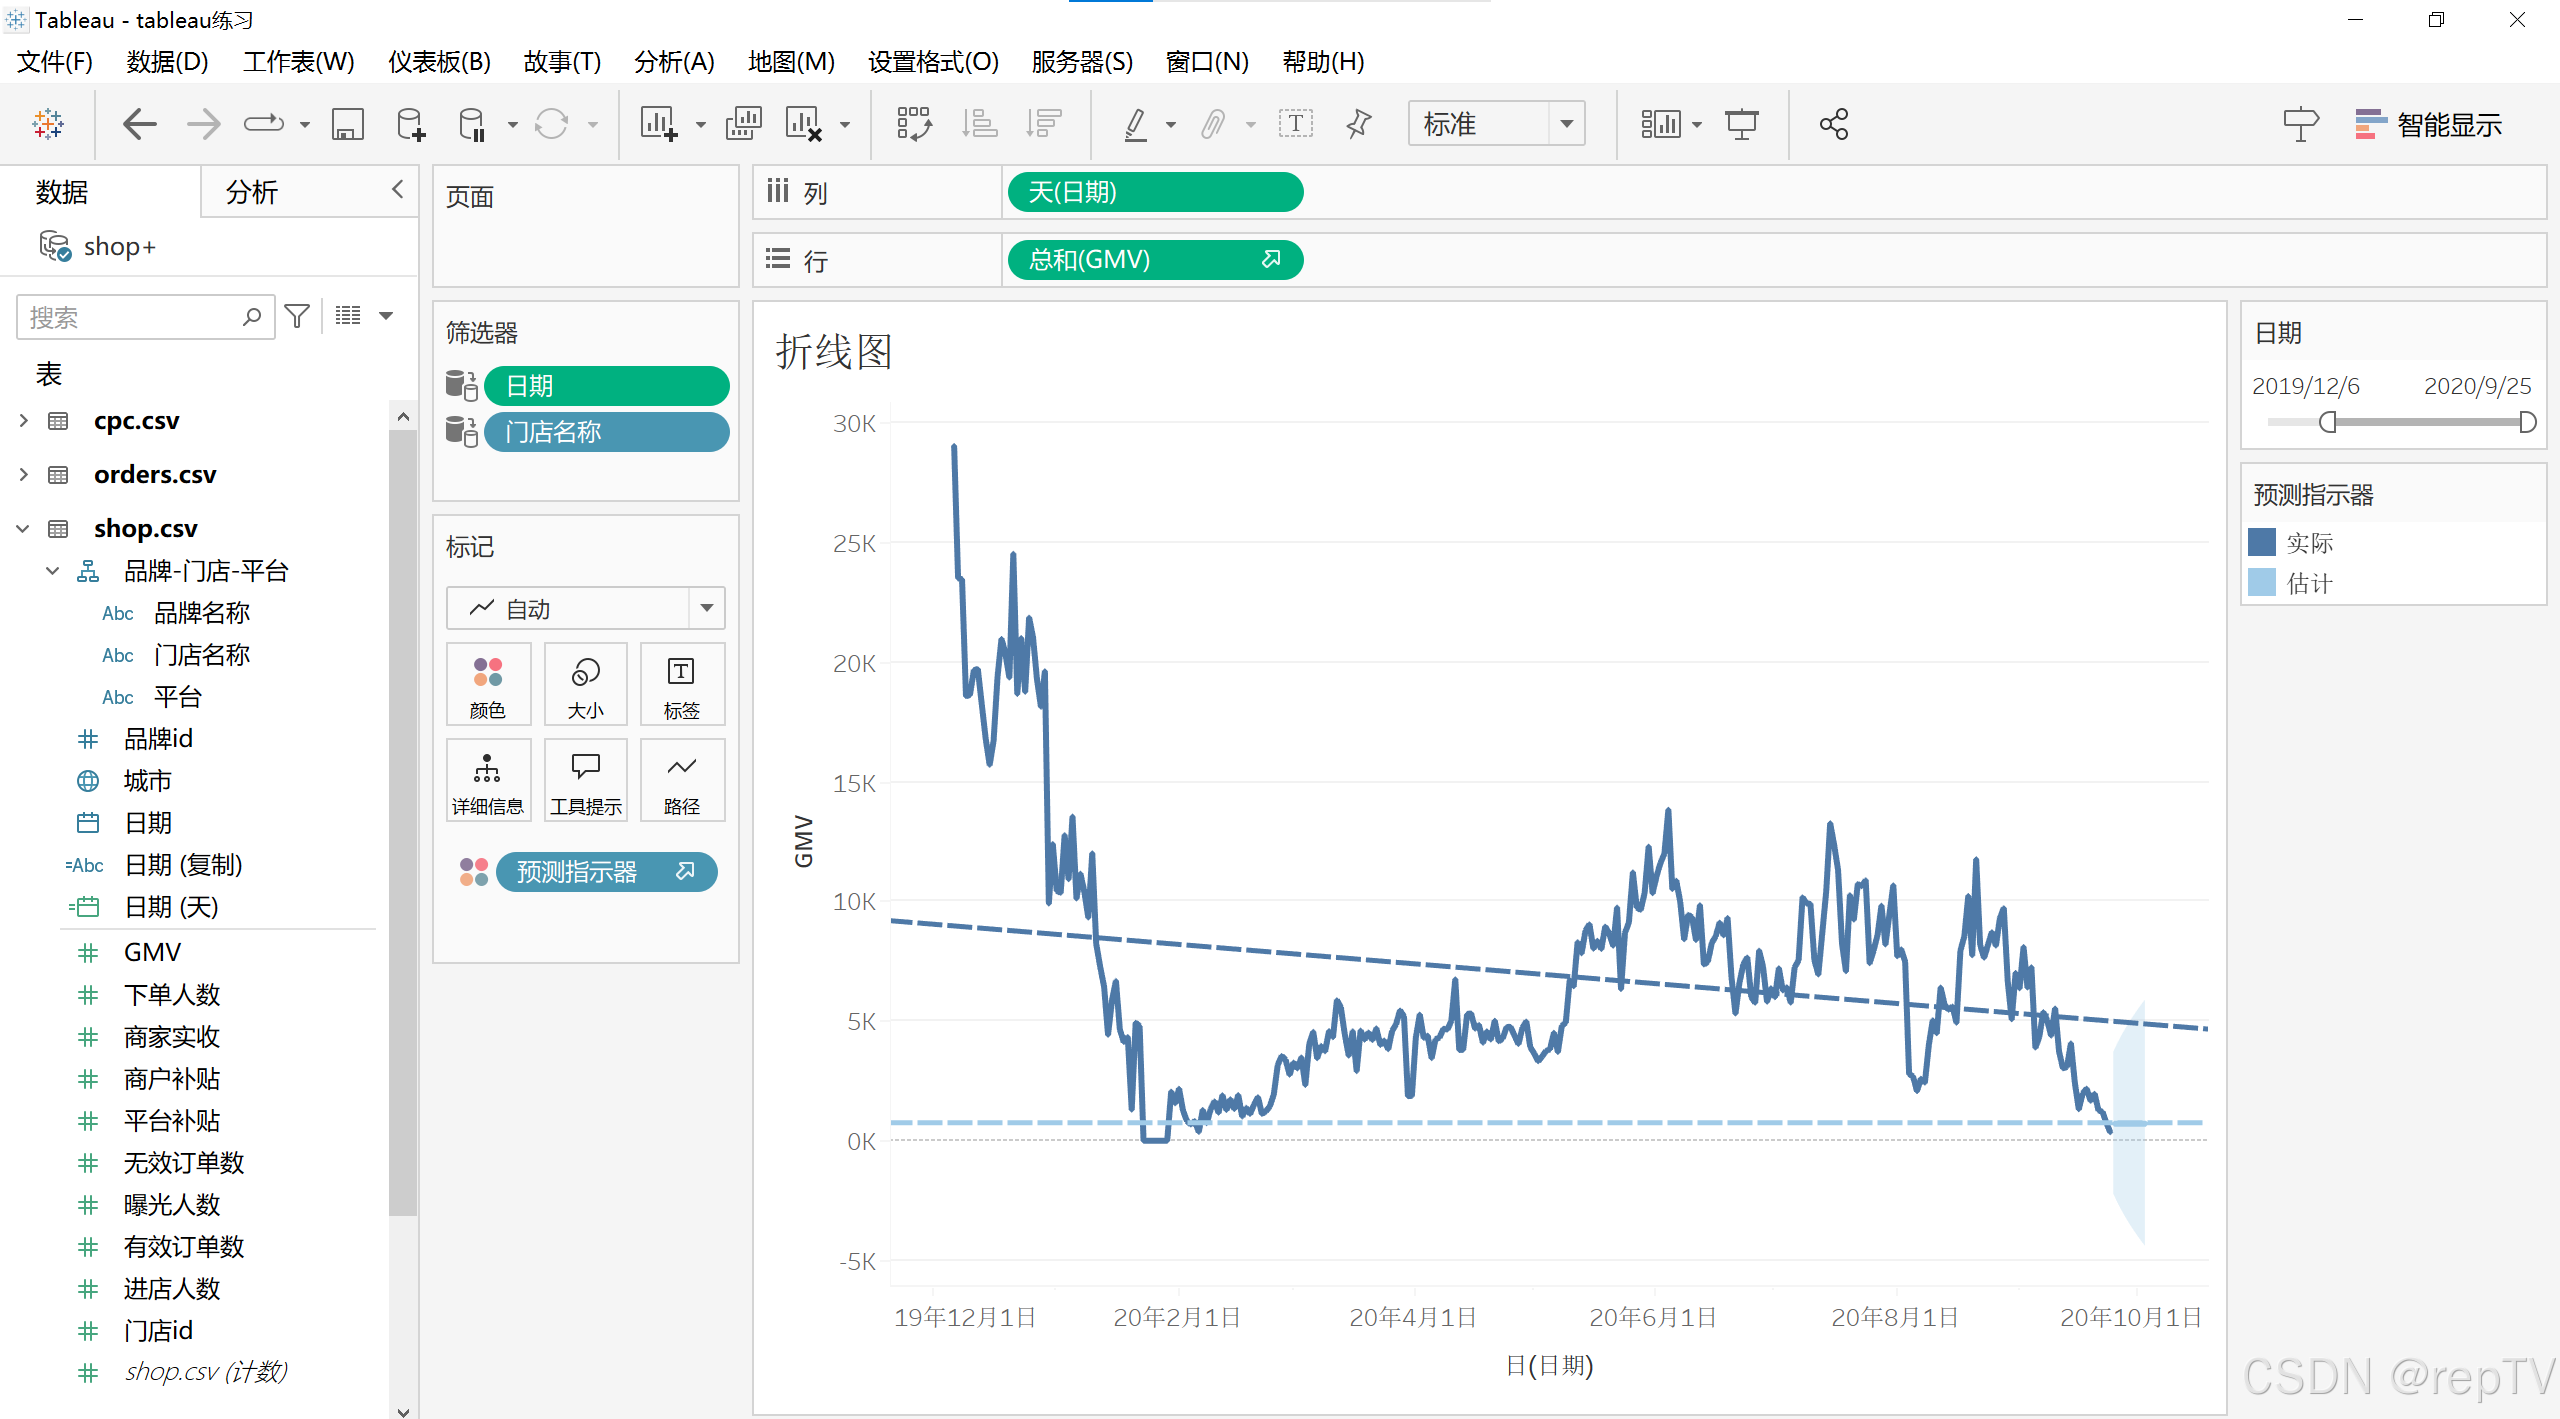The image size is (2560, 1419).
Task: Select the 商家实收 measure field
Action: coord(172,1037)
